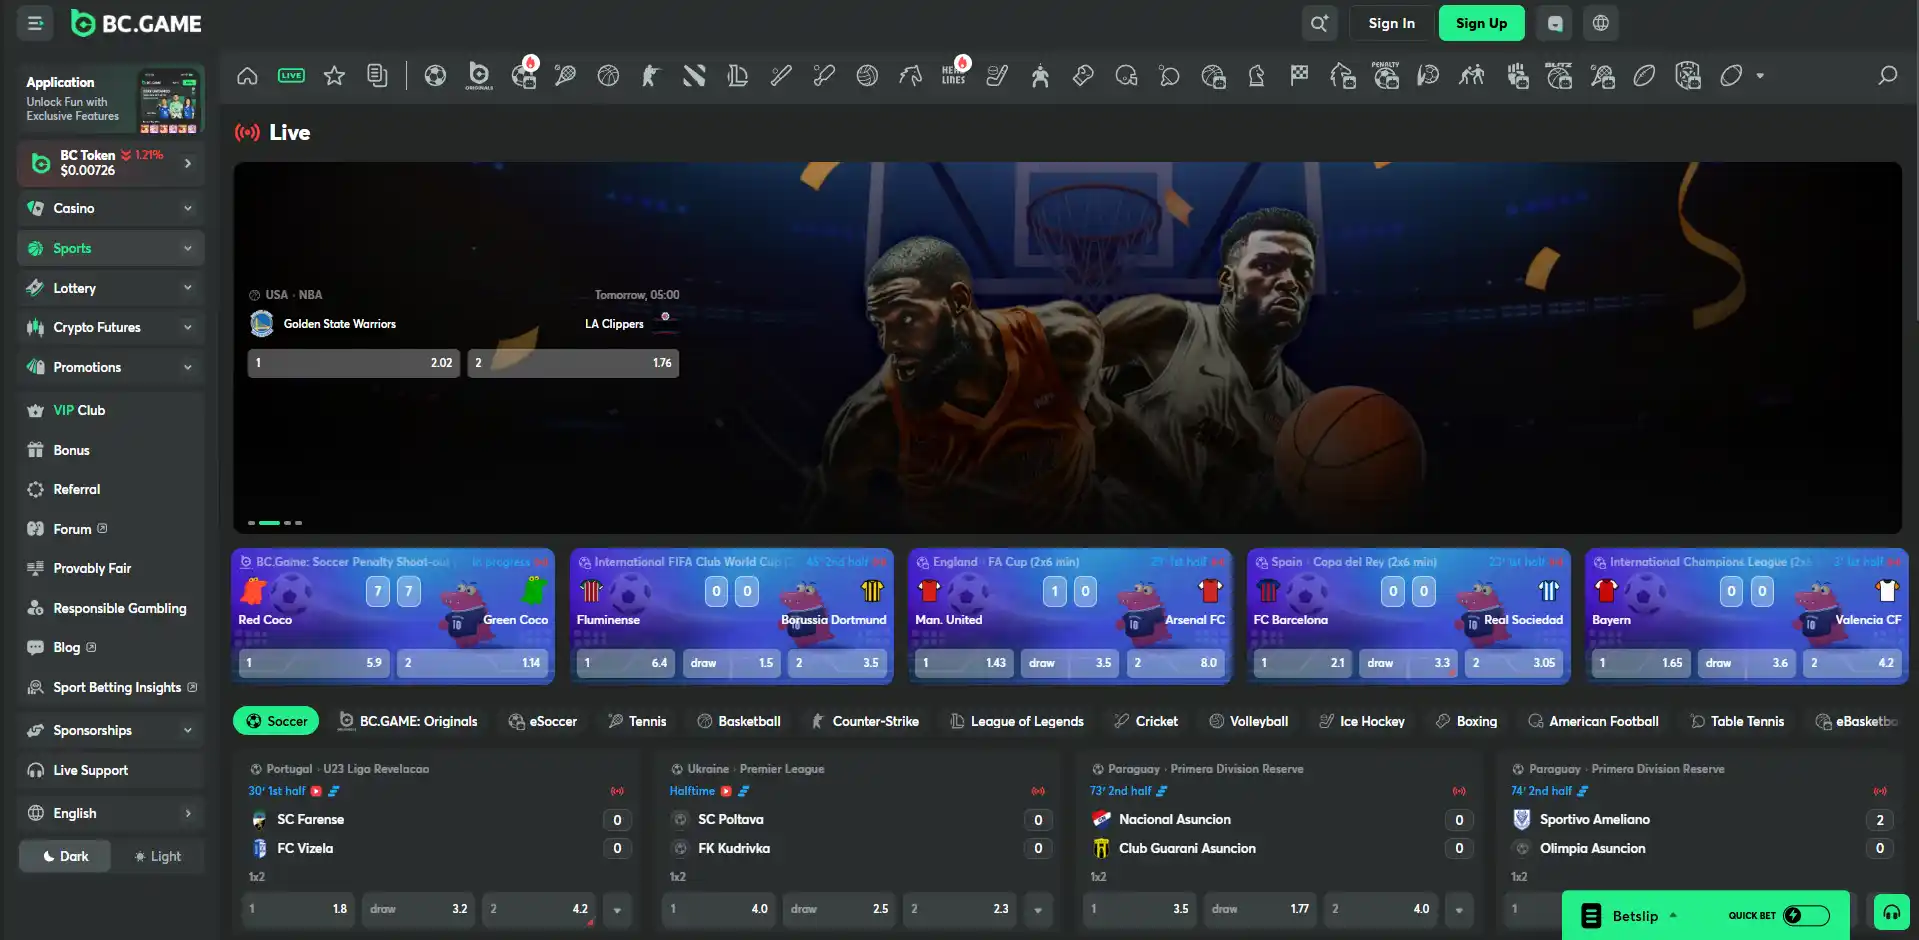Switch to the eSoccer tab

[543, 721]
